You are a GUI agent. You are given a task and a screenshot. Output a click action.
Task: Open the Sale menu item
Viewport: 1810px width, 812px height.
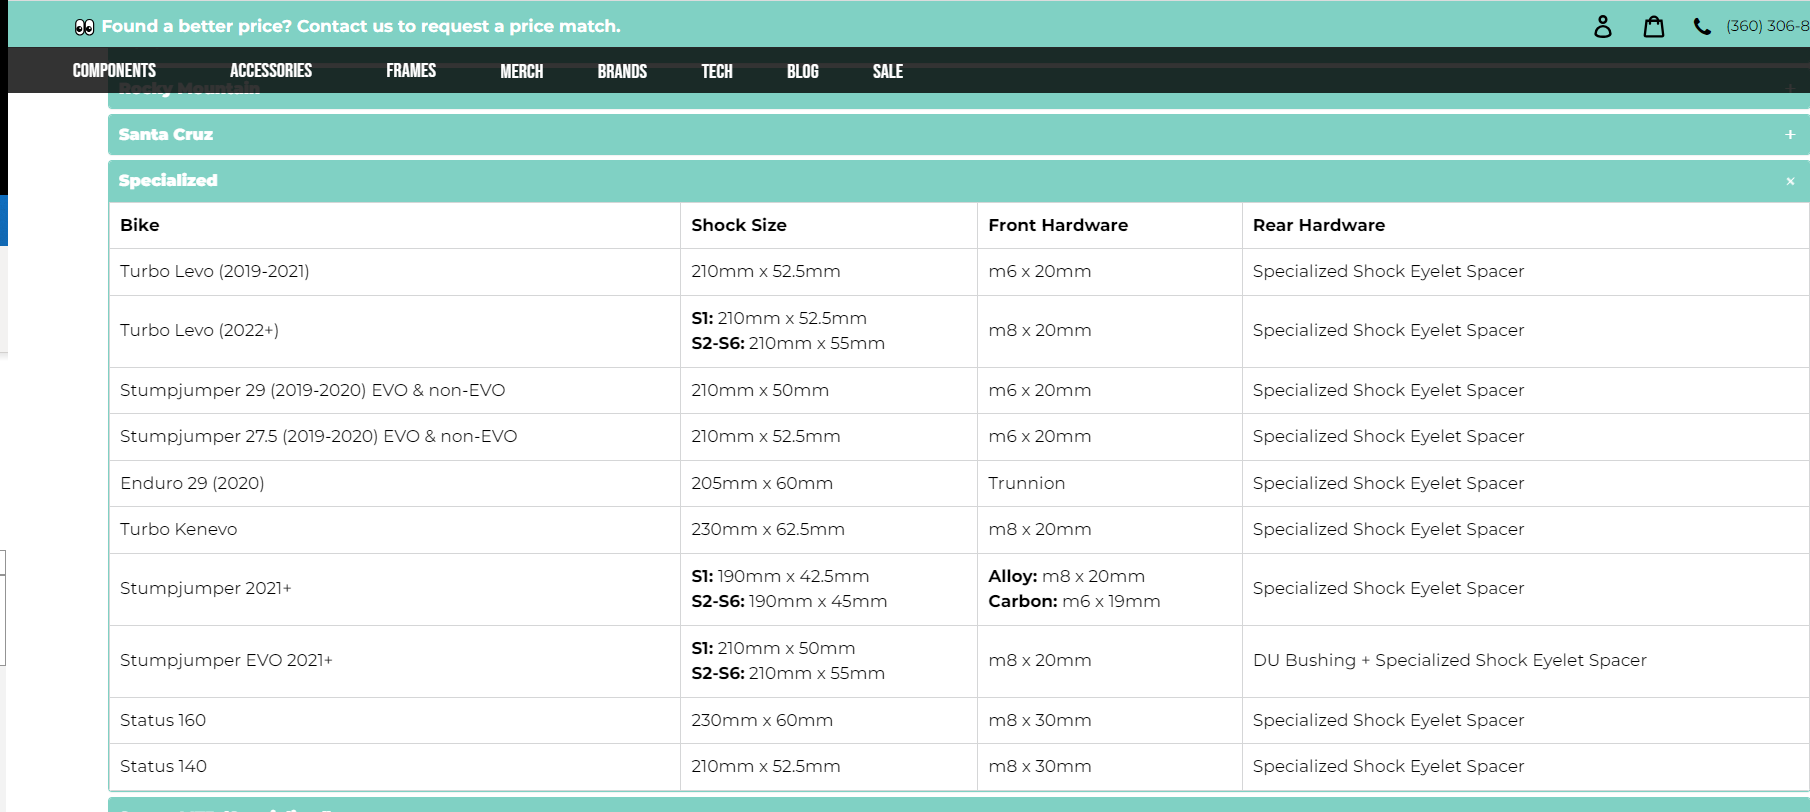click(x=888, y=71)
